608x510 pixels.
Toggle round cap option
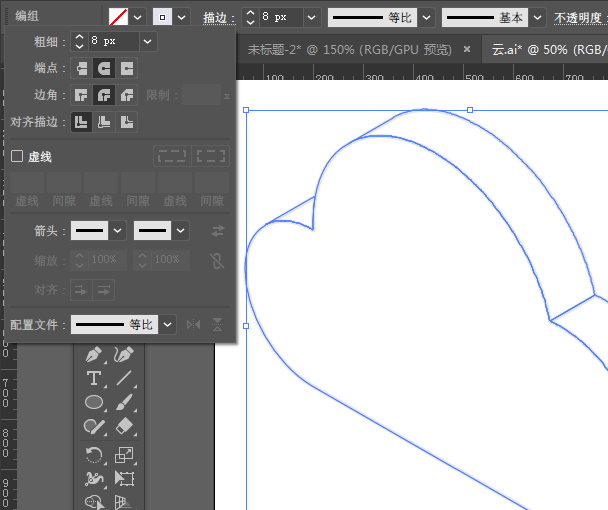point(104,68)
